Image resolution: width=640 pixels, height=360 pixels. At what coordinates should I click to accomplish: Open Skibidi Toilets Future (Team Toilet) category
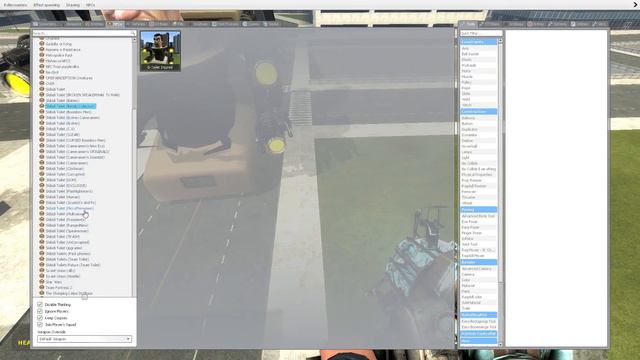tap(73, 265)
